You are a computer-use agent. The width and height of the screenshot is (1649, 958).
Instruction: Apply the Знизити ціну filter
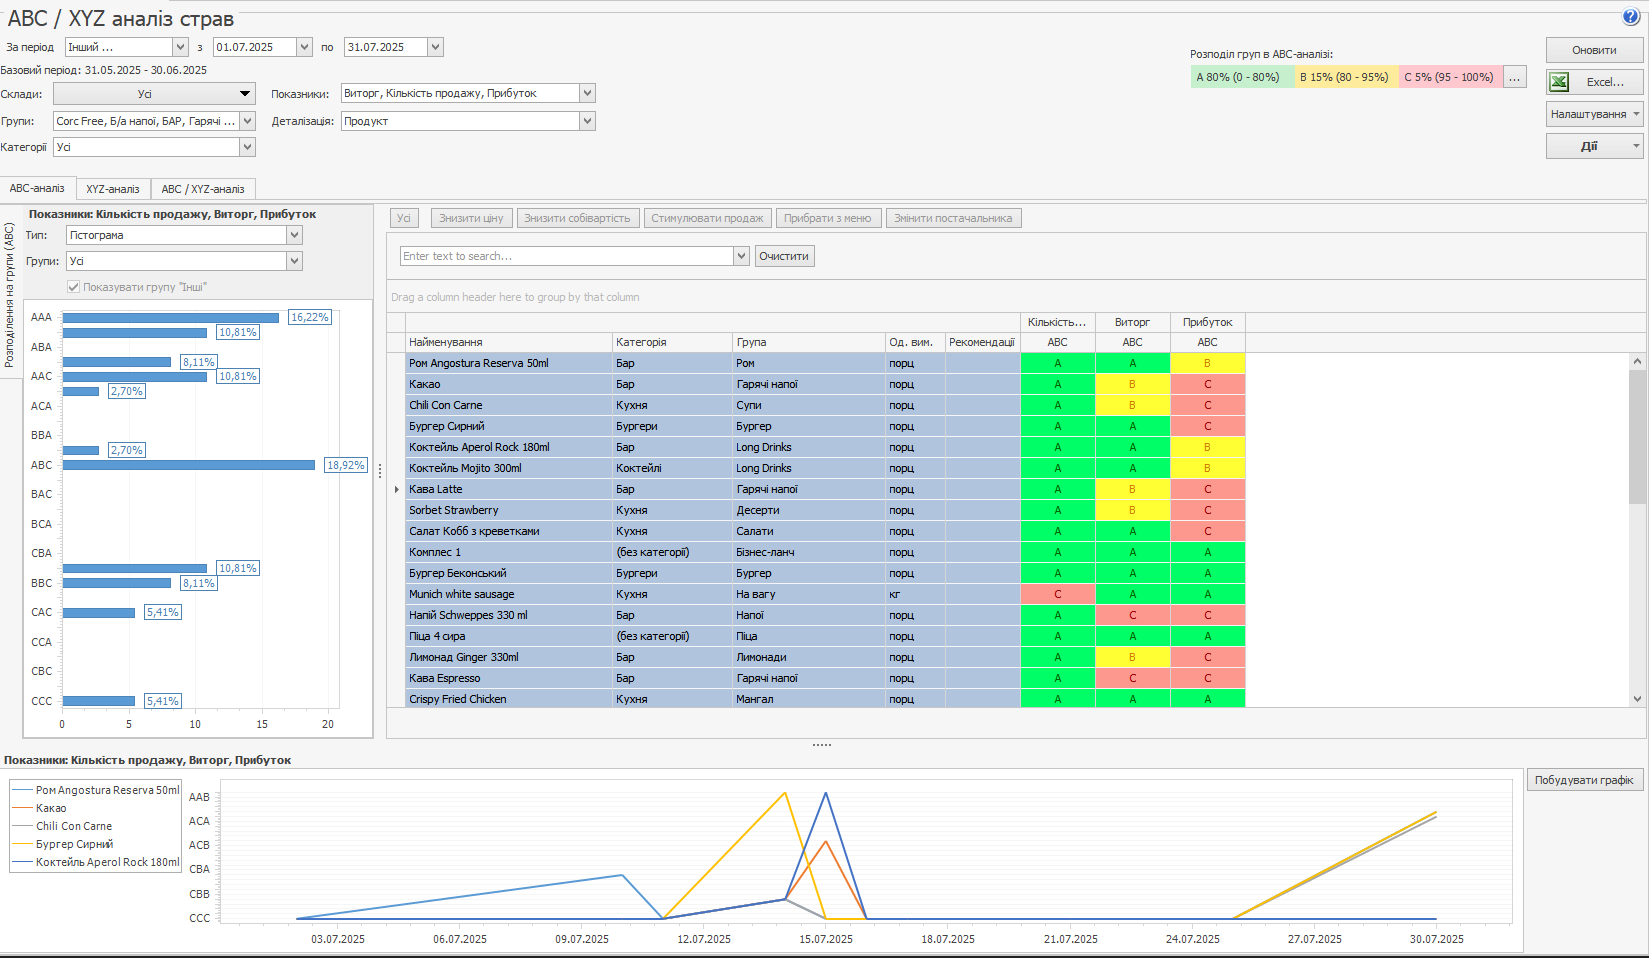[x=471, y=218]
